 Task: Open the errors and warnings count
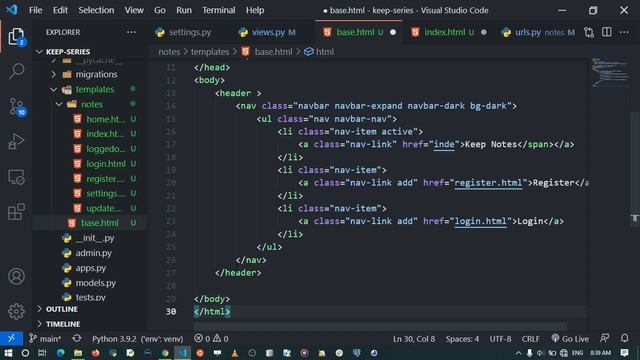pos(211,338)
